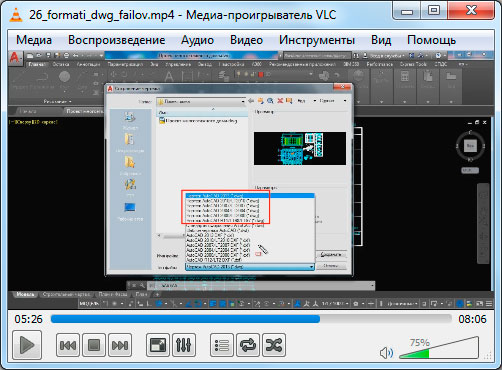Image resolution: width=502 pixels, height=370 pixels.
Task: Mute audio with the speaker icon
Action: click(x=386, y=353)
